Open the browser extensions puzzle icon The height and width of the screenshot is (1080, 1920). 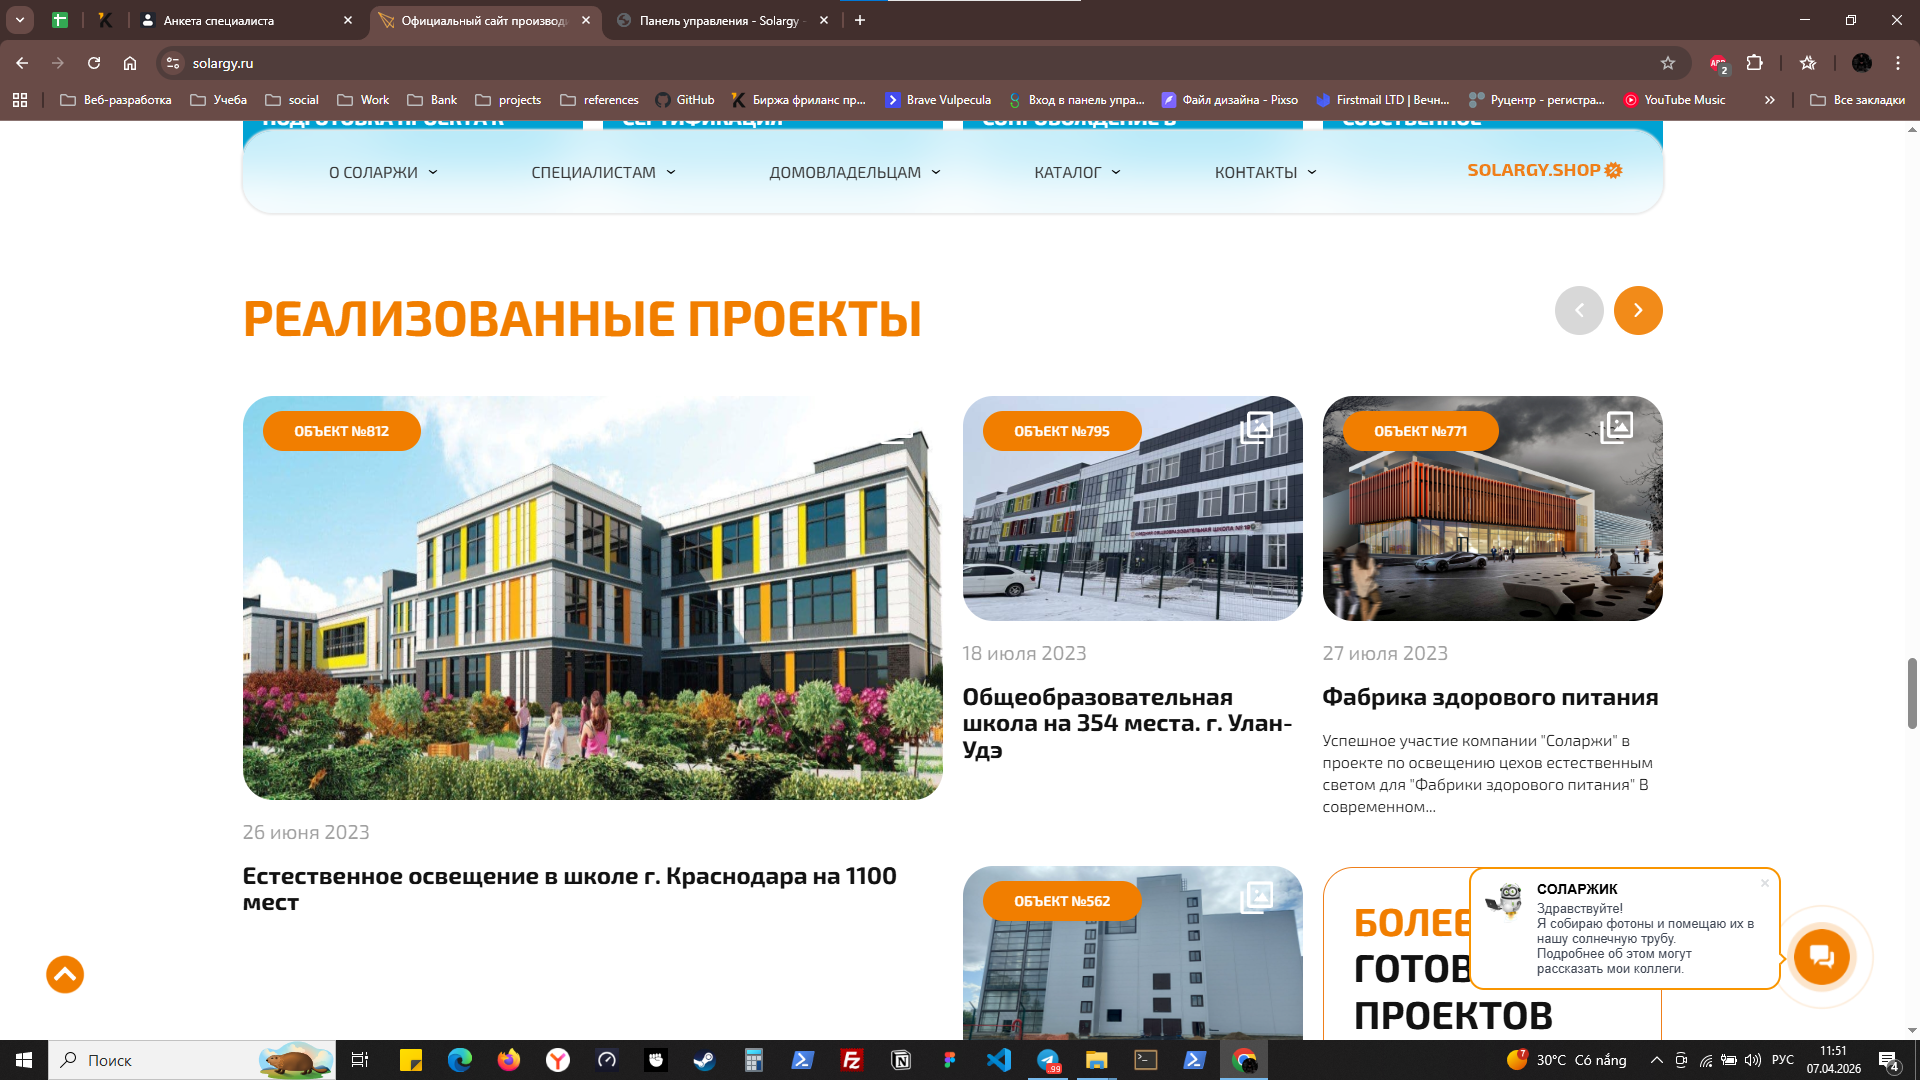(x=1754, y=63)
